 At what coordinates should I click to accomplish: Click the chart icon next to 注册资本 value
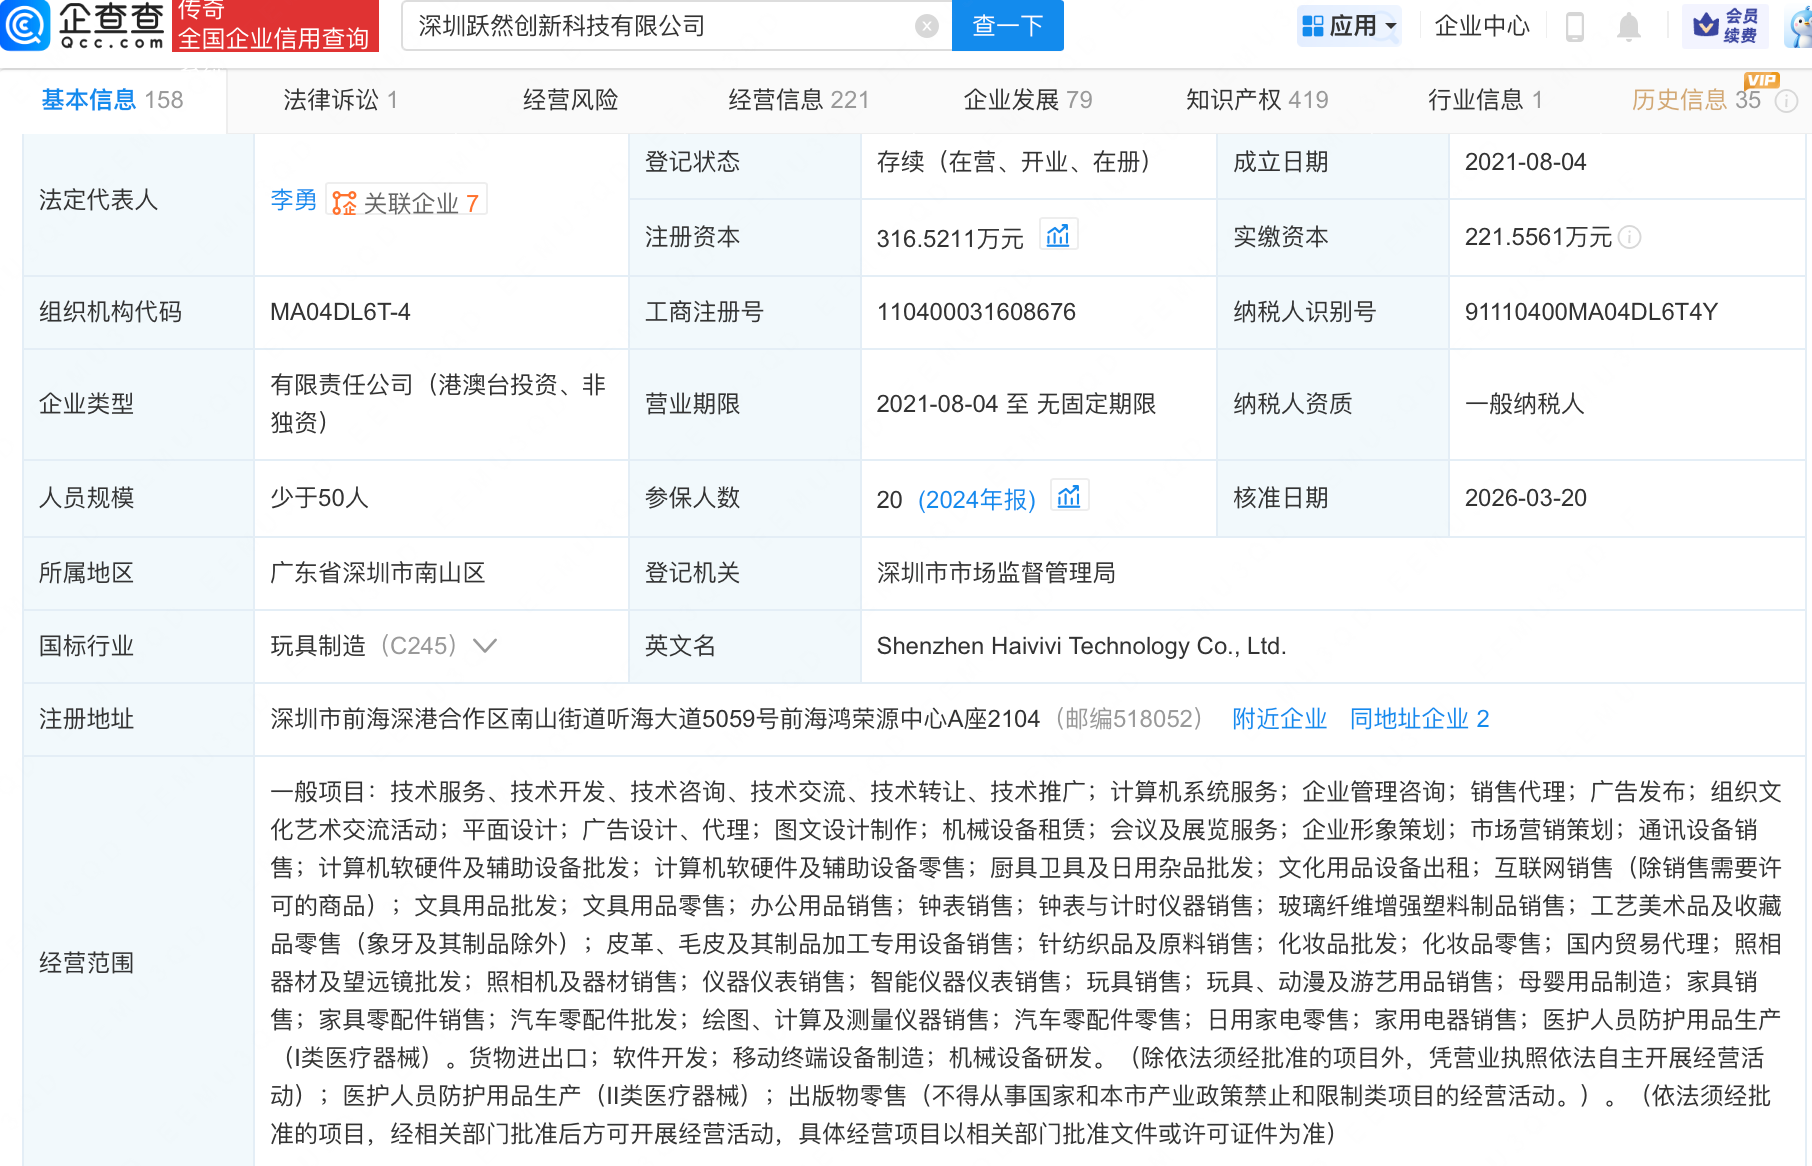pyautogui.click(x=1058, y=236)
